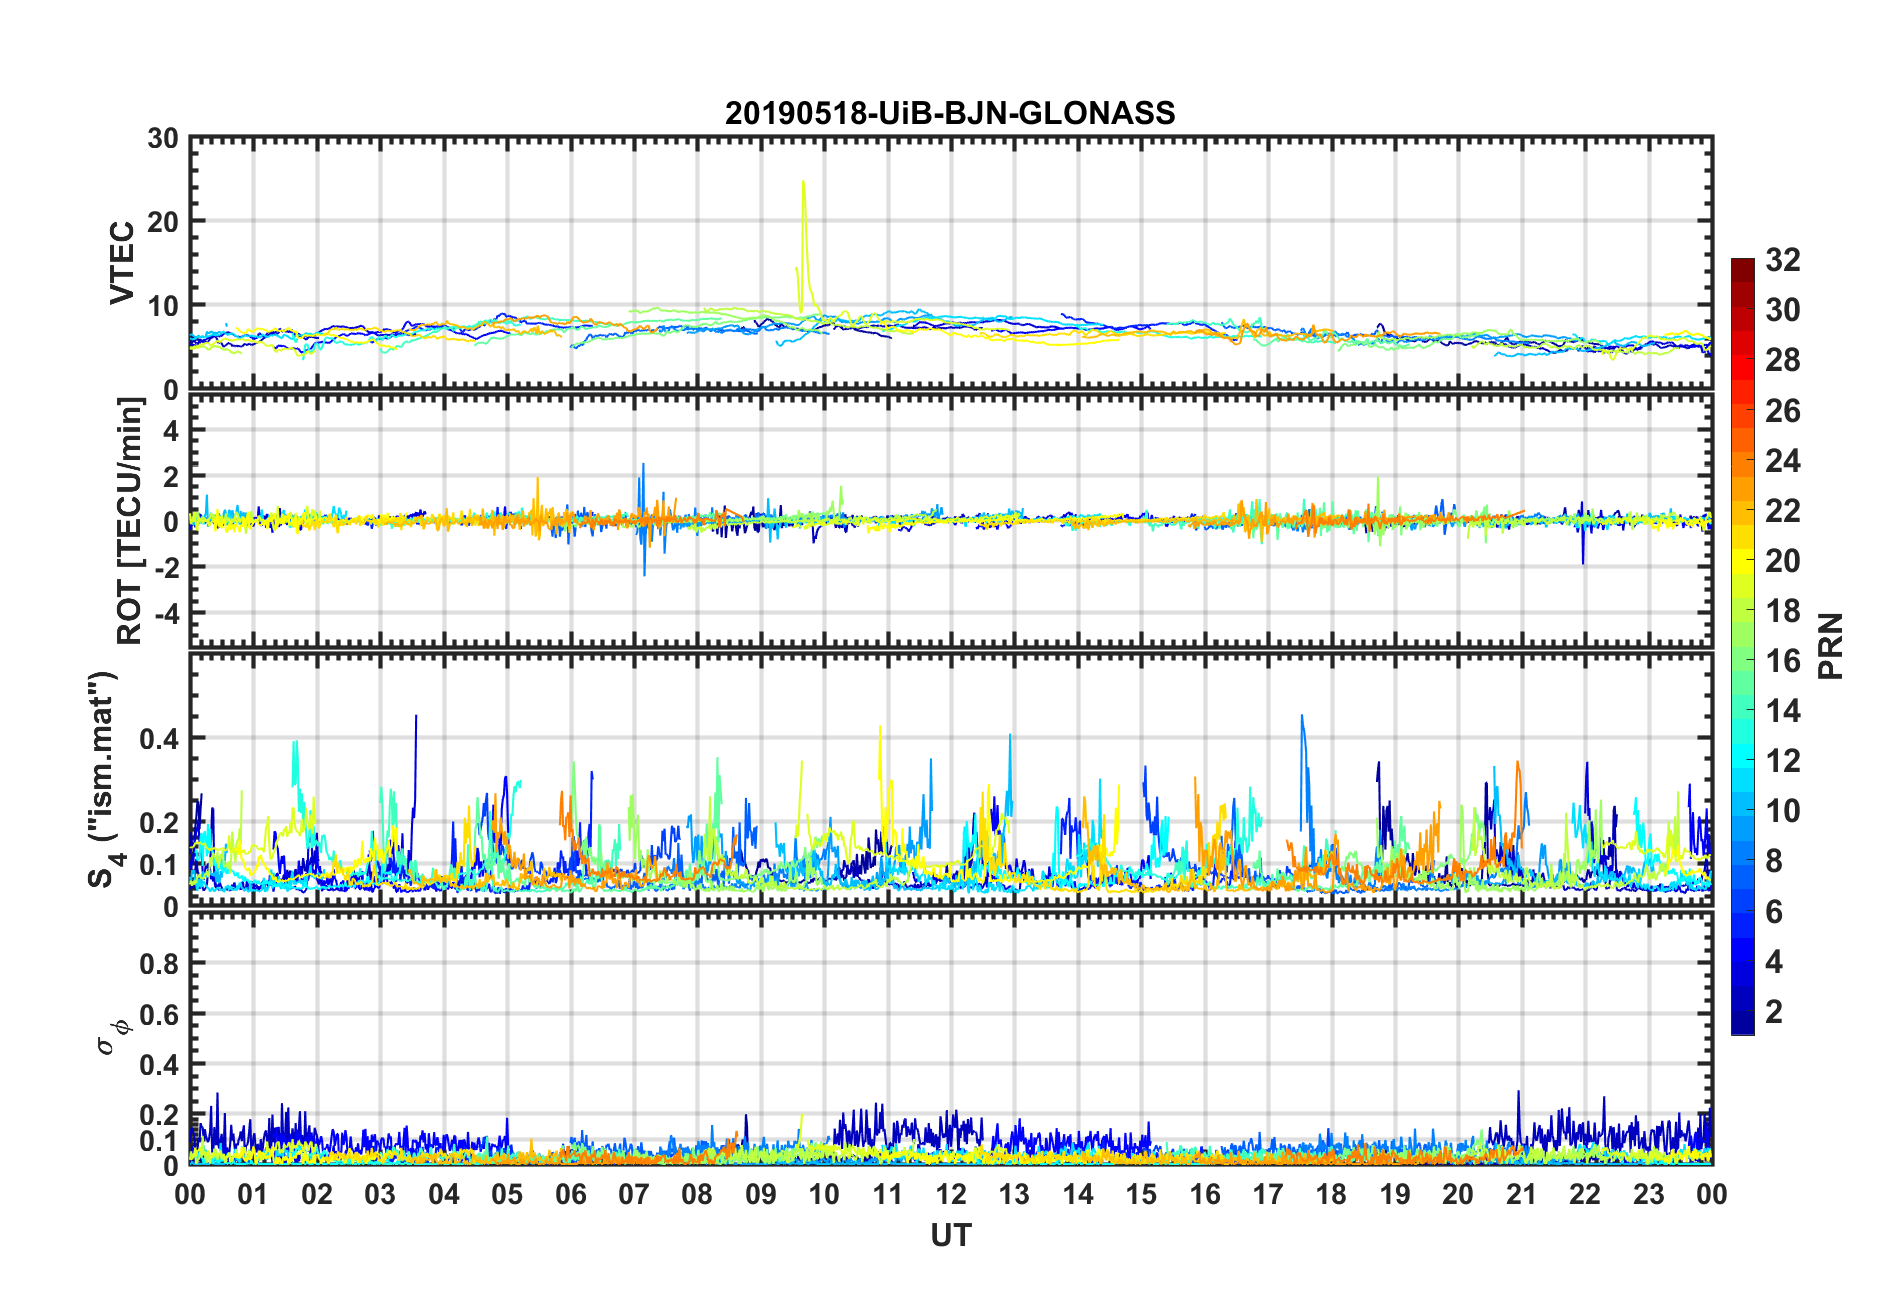Click x-axis tick label 06

[x=570, y=1195]
